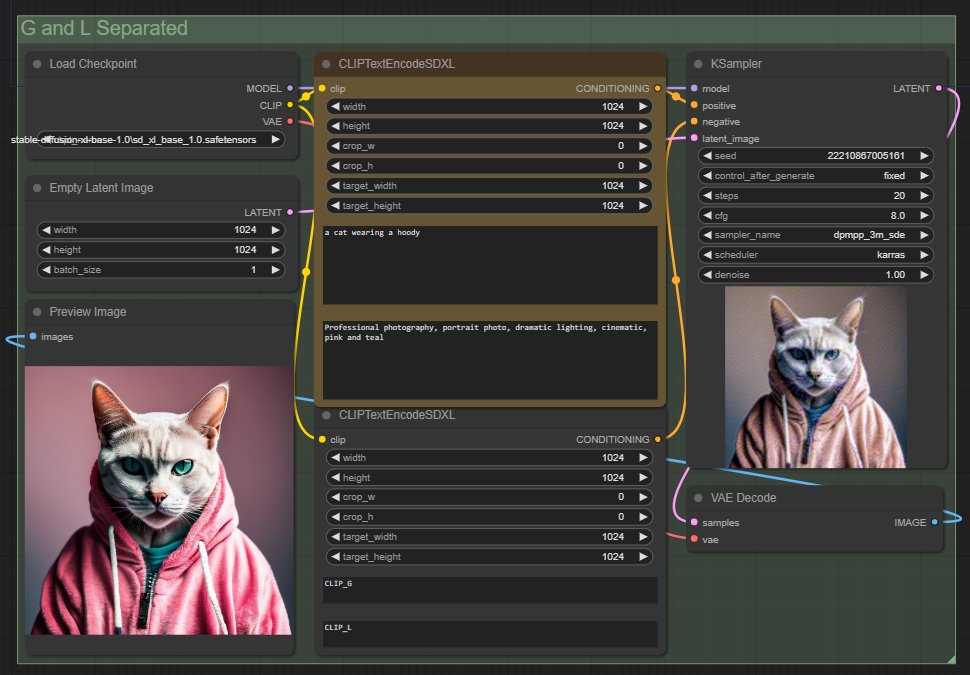Collapse the VAE Decode node dot
Screen dimensions: 970x675
[x=698, y=498]
